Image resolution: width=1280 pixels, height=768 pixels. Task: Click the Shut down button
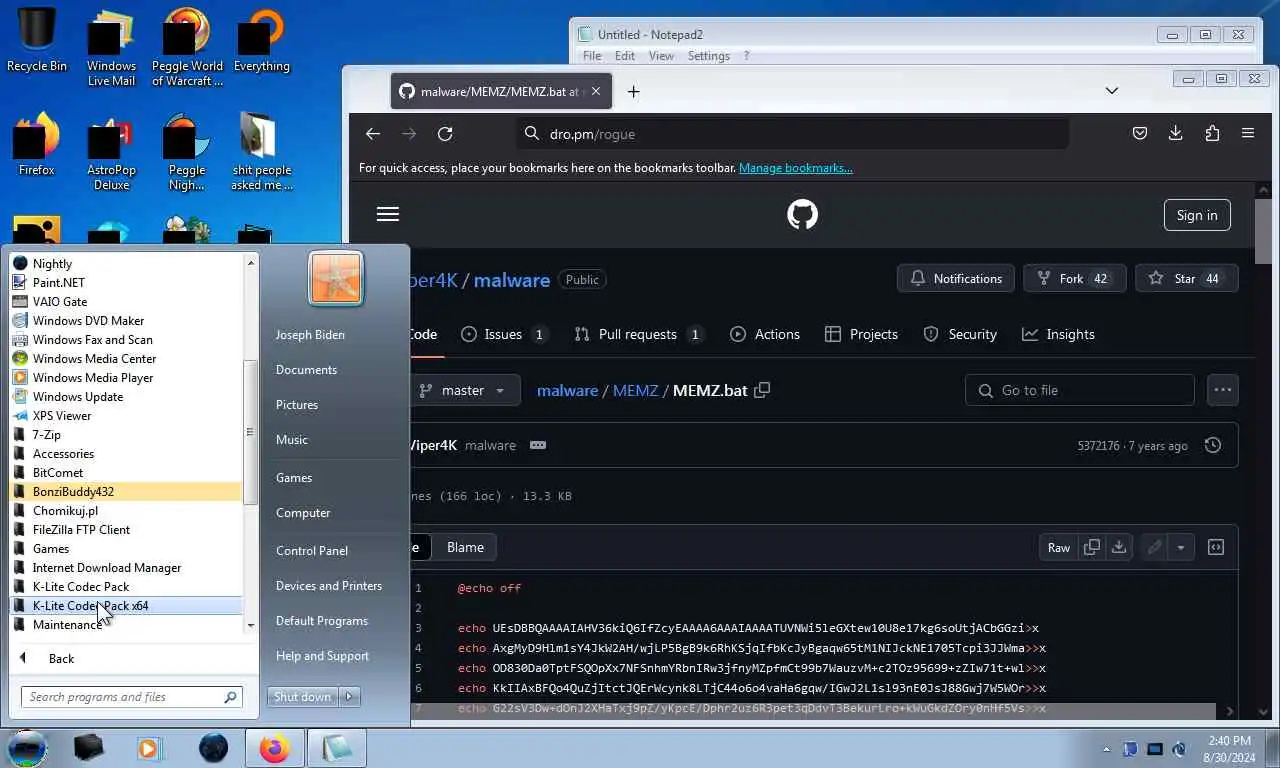[303, 697]
